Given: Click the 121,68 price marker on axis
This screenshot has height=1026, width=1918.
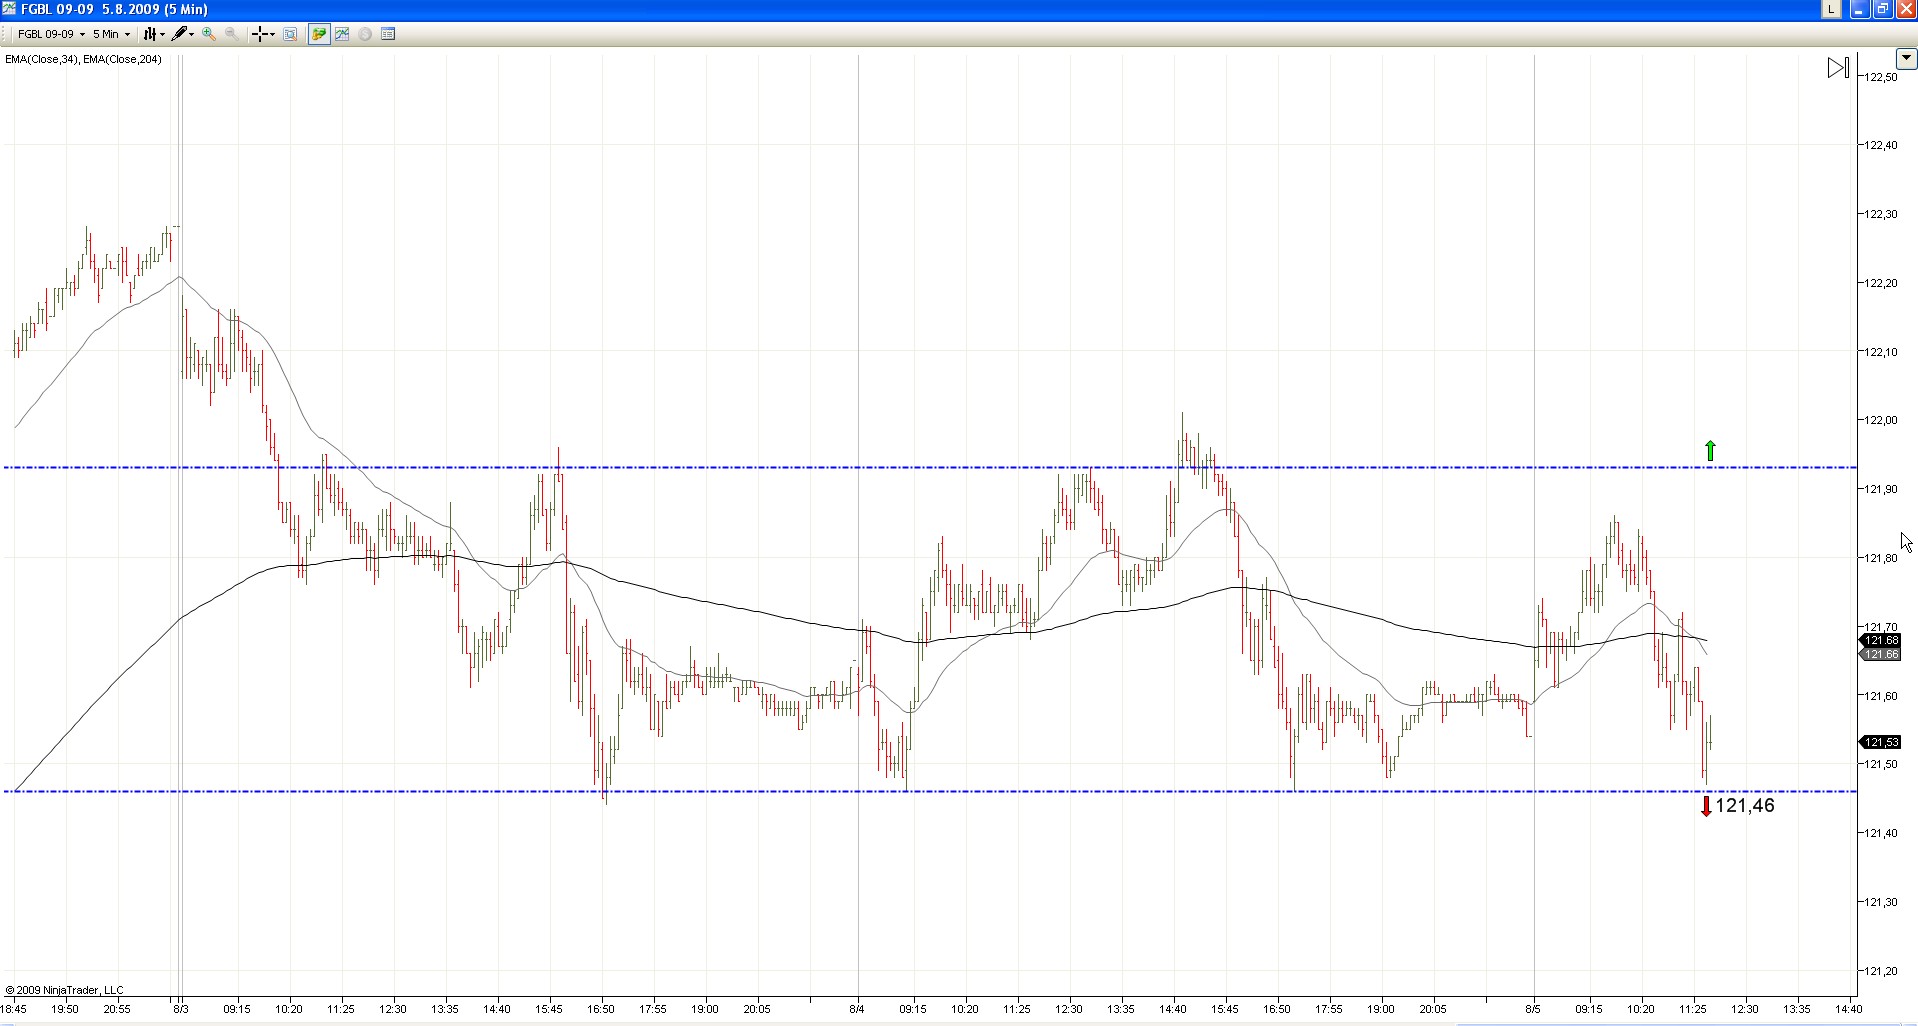Looking at the screenshot, I should (1881, 640).
